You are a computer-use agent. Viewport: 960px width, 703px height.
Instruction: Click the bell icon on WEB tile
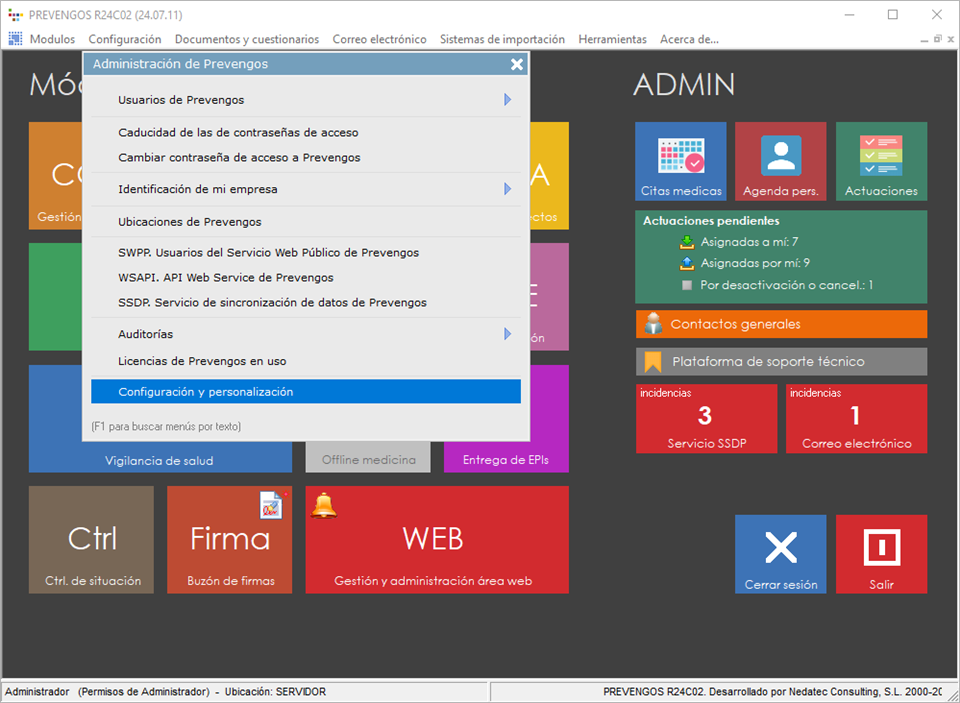point(324,506)
